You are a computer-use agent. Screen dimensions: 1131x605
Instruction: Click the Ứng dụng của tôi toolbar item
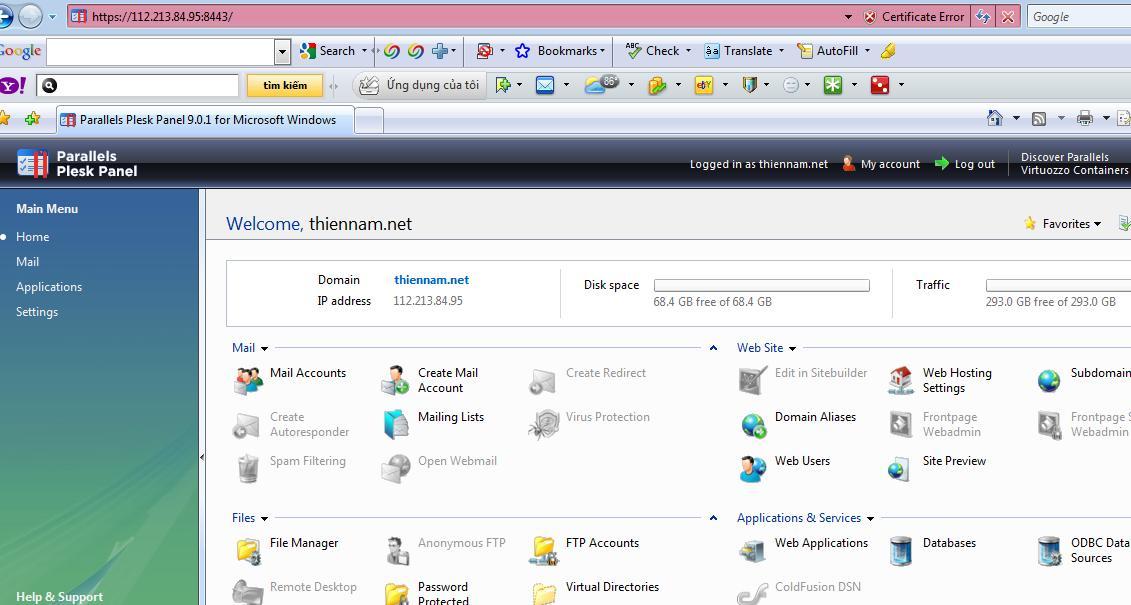tap(419, 85)
